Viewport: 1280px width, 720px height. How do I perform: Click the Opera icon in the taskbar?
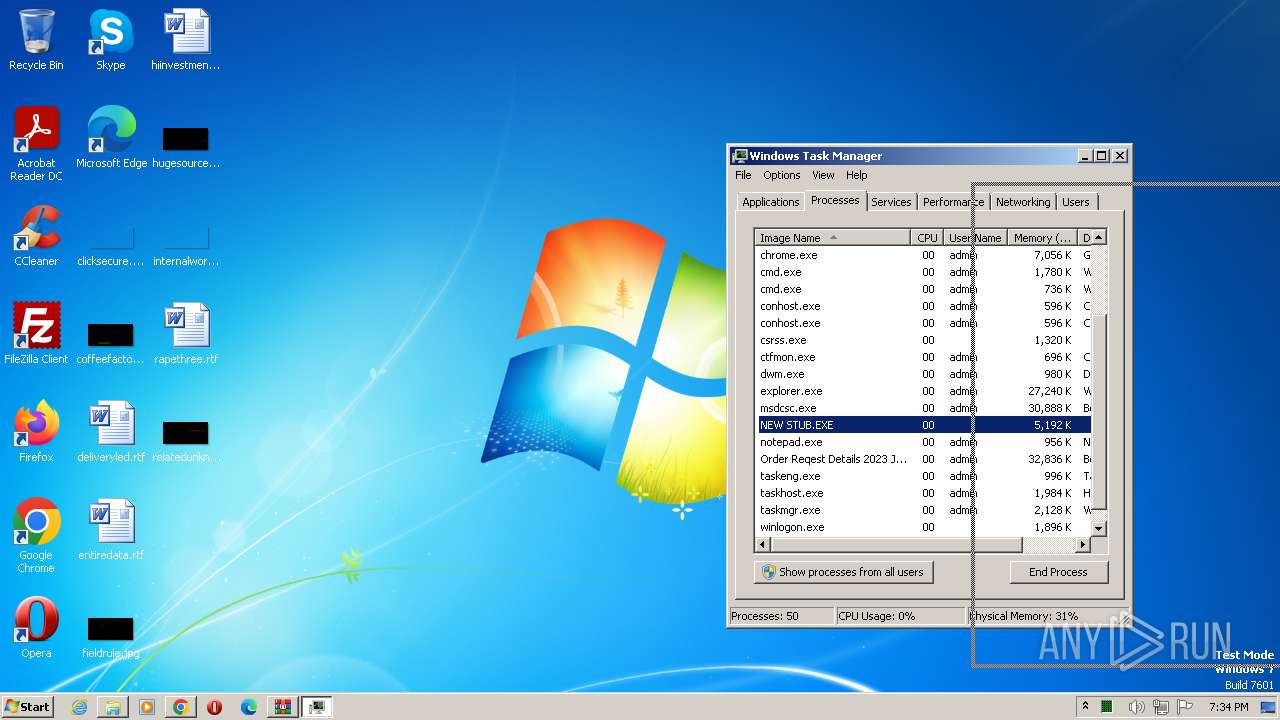[215, 707]
